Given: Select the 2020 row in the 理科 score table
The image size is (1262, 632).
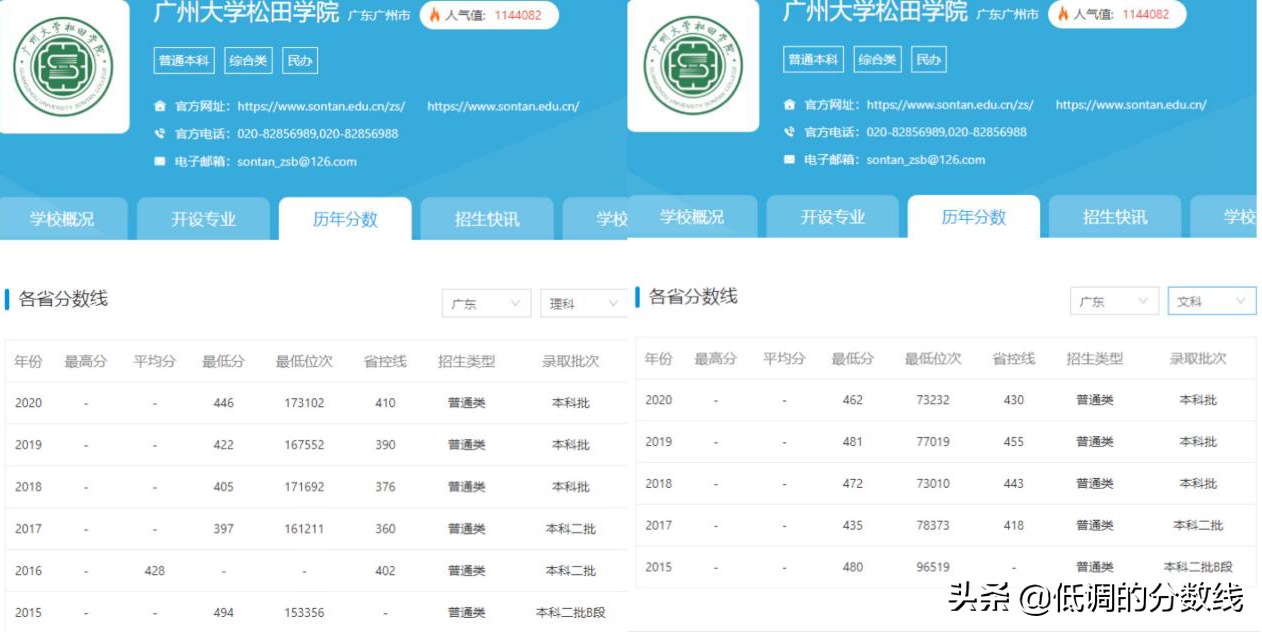Looking at the screenshot, I should 300,402.
